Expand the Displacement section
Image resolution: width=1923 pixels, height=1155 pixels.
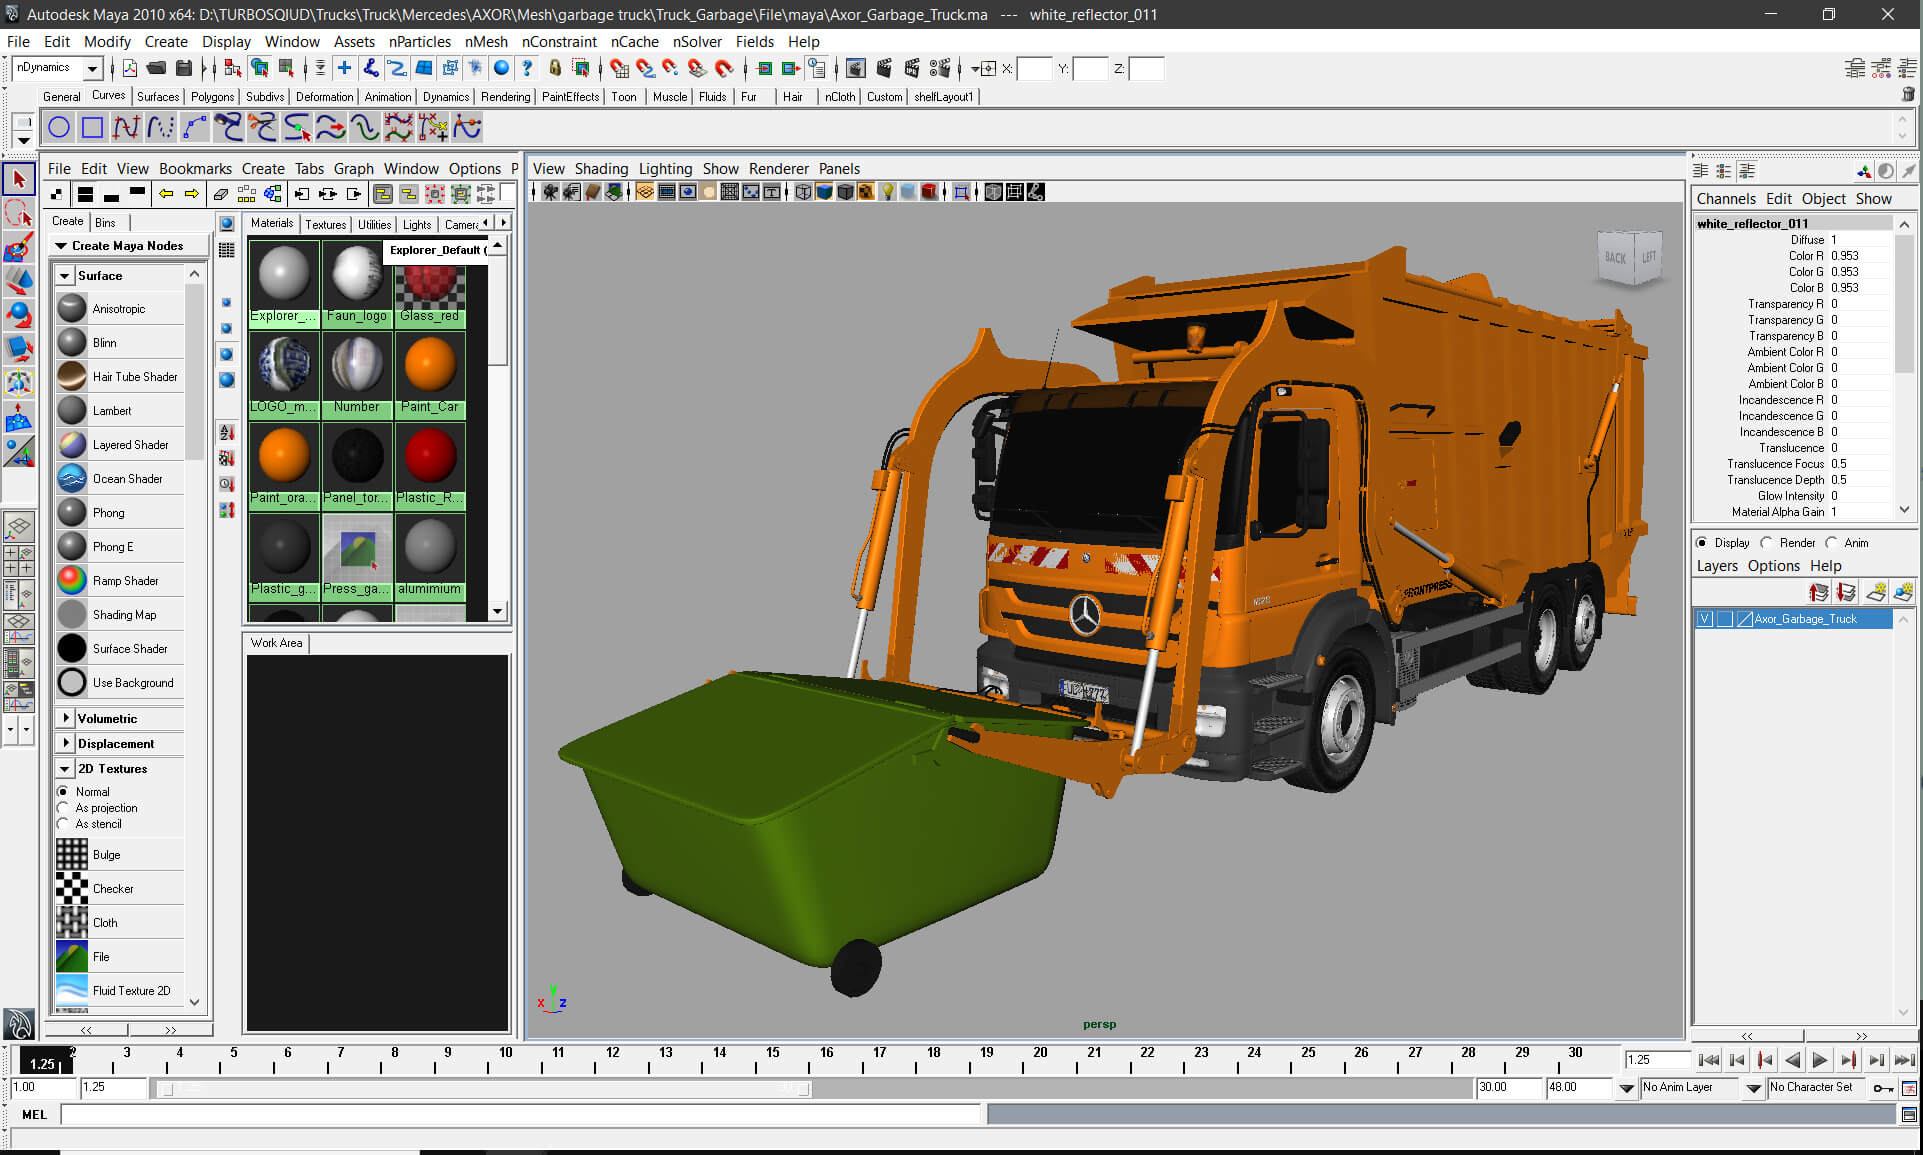[x=65, y=744]
